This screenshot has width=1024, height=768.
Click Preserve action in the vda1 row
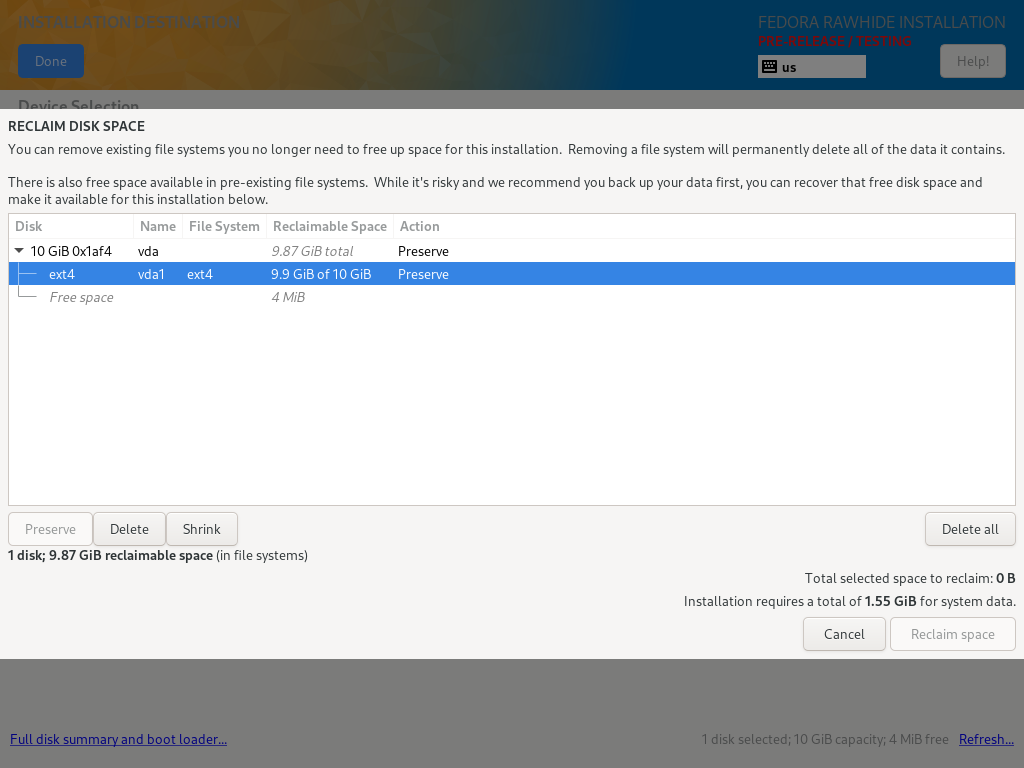click(423, 274)
